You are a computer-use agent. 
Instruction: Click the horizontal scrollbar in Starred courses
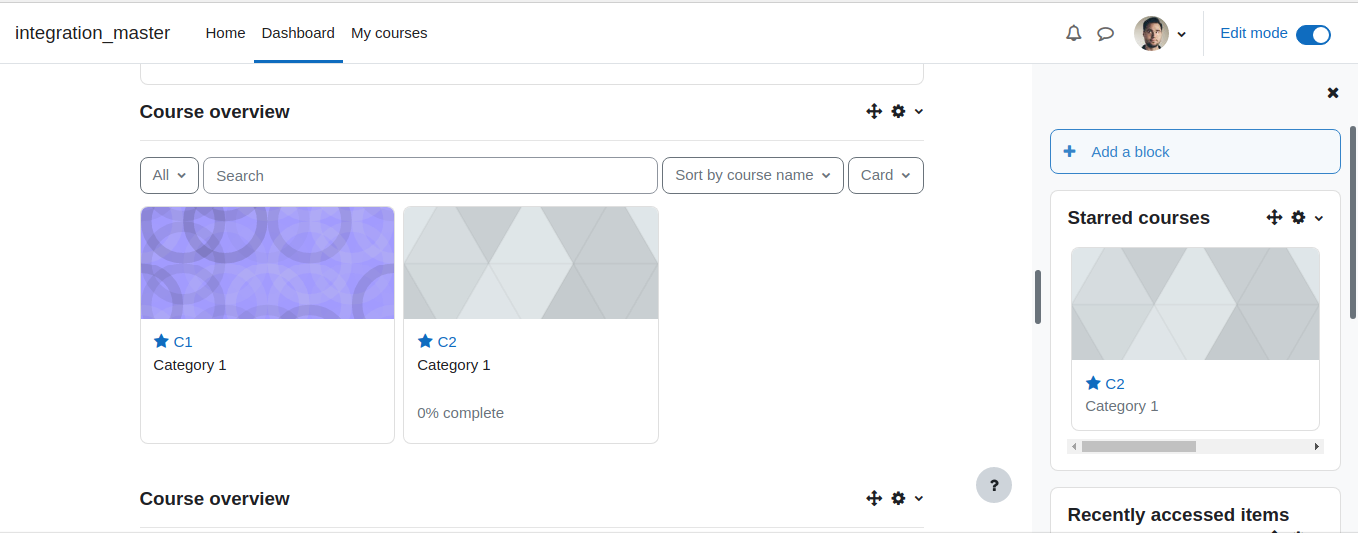1195,447
